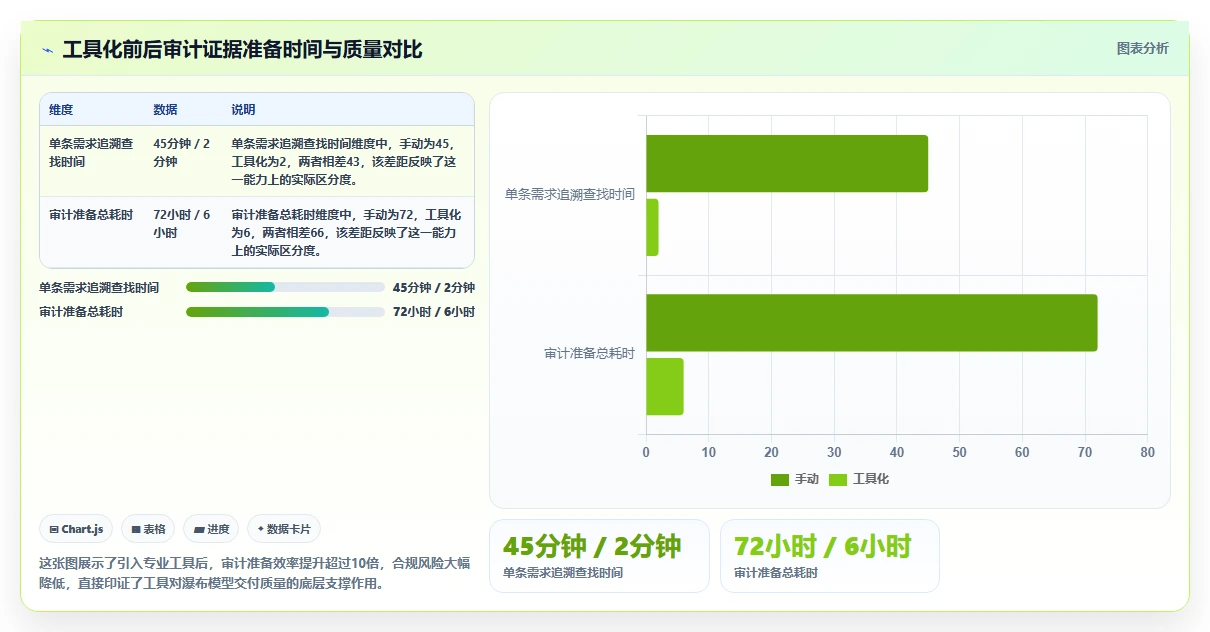Image resolution: width=1210 pixels, height=632 pixels.
Task: Click the 数据 column header
Action: tap(165, 110)
